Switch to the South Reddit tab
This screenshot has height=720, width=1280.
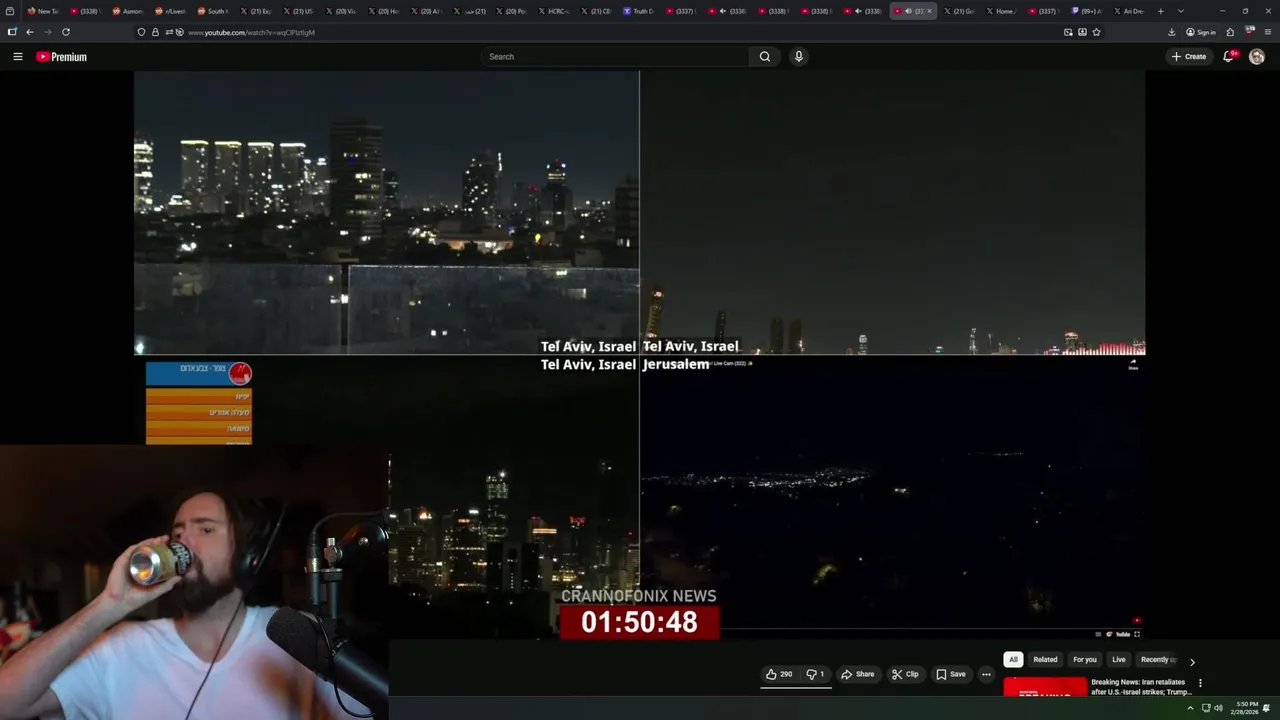211,11
